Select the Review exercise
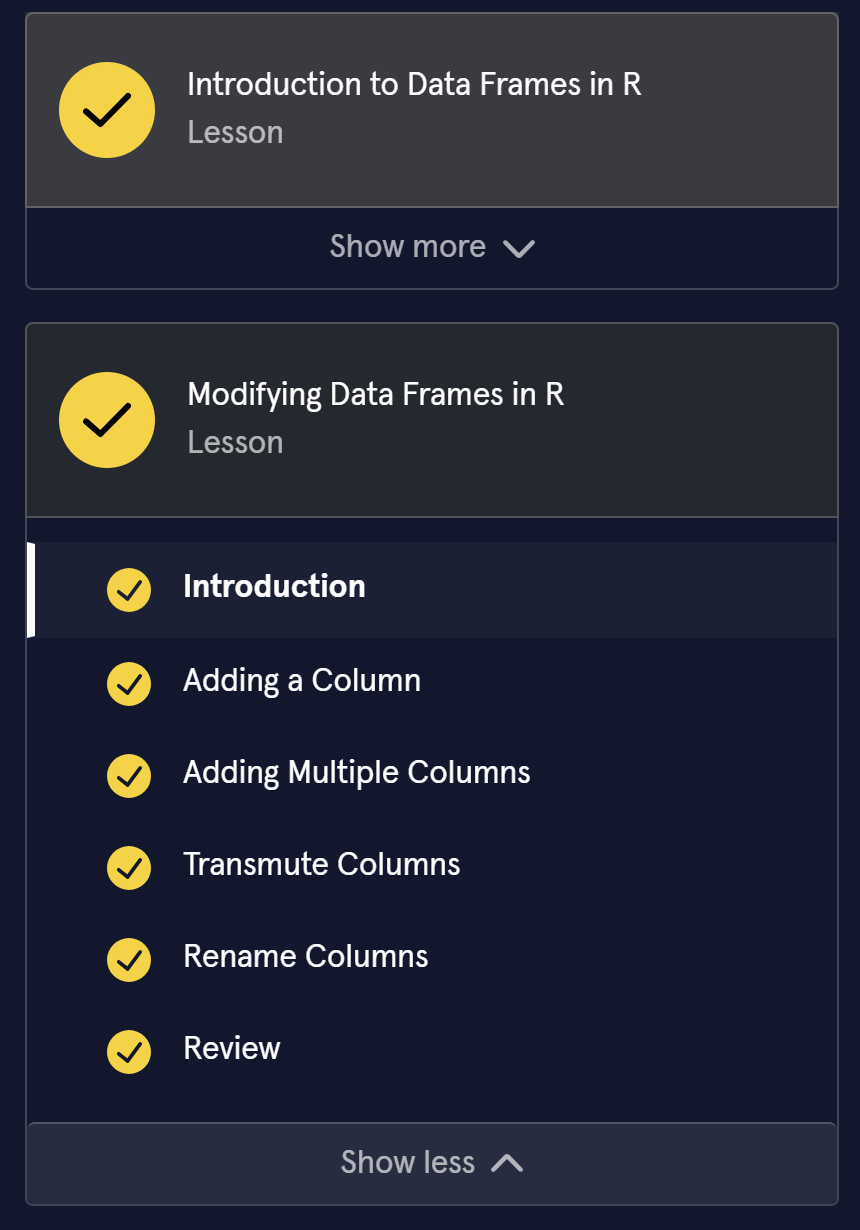 click(x=232, y=1049)
